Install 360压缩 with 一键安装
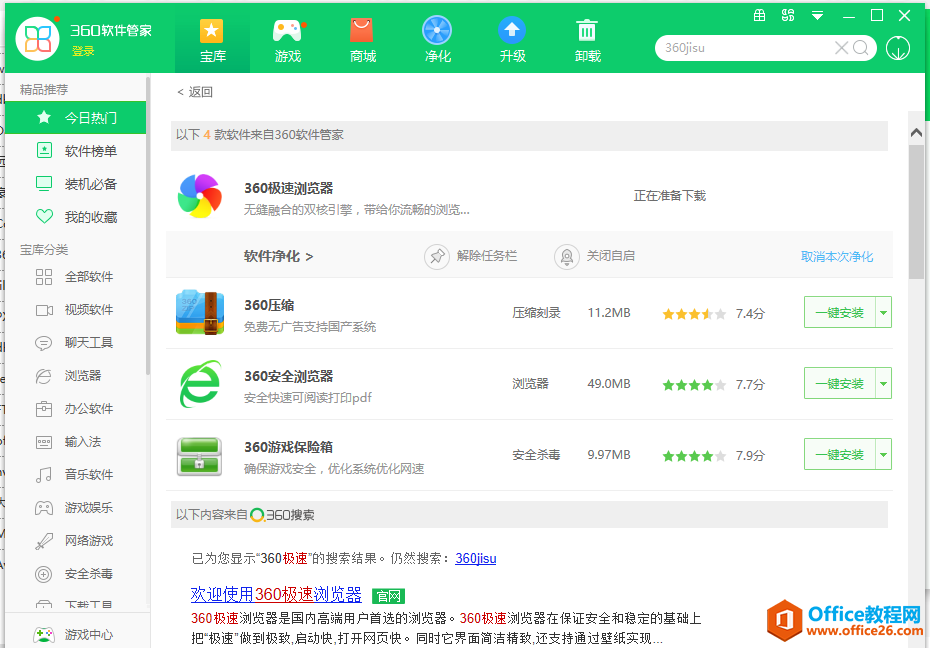The height and width of the screenshot is (648, 930). (839, 312)
